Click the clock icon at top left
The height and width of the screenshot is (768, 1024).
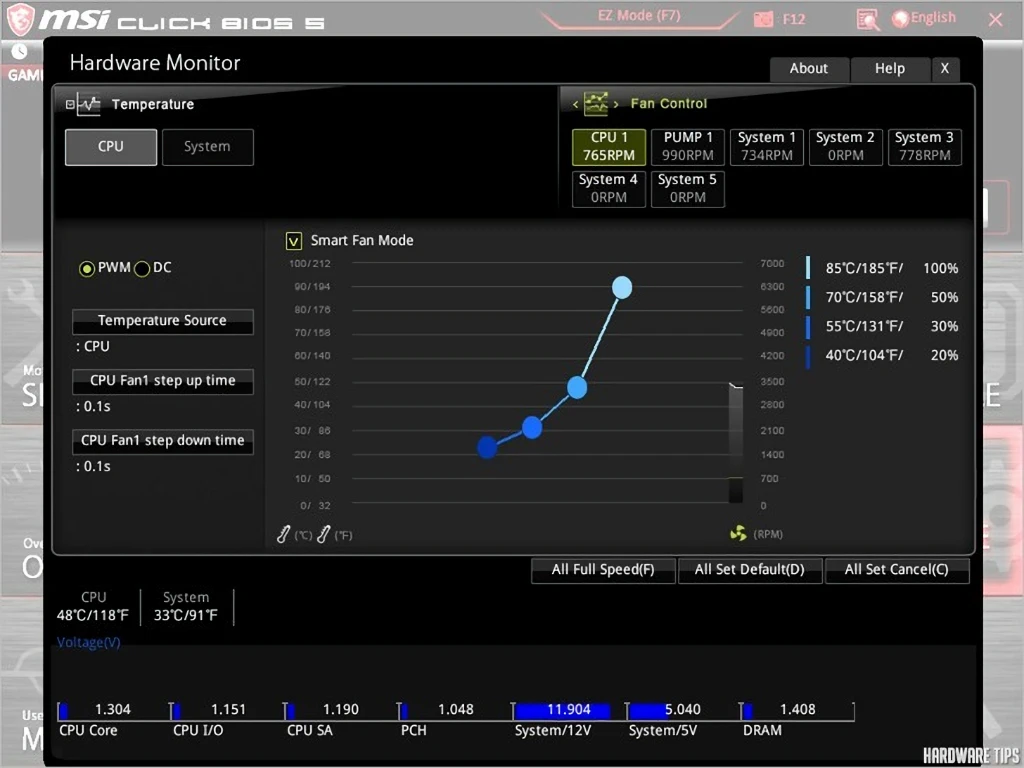(x=19, y=51)
